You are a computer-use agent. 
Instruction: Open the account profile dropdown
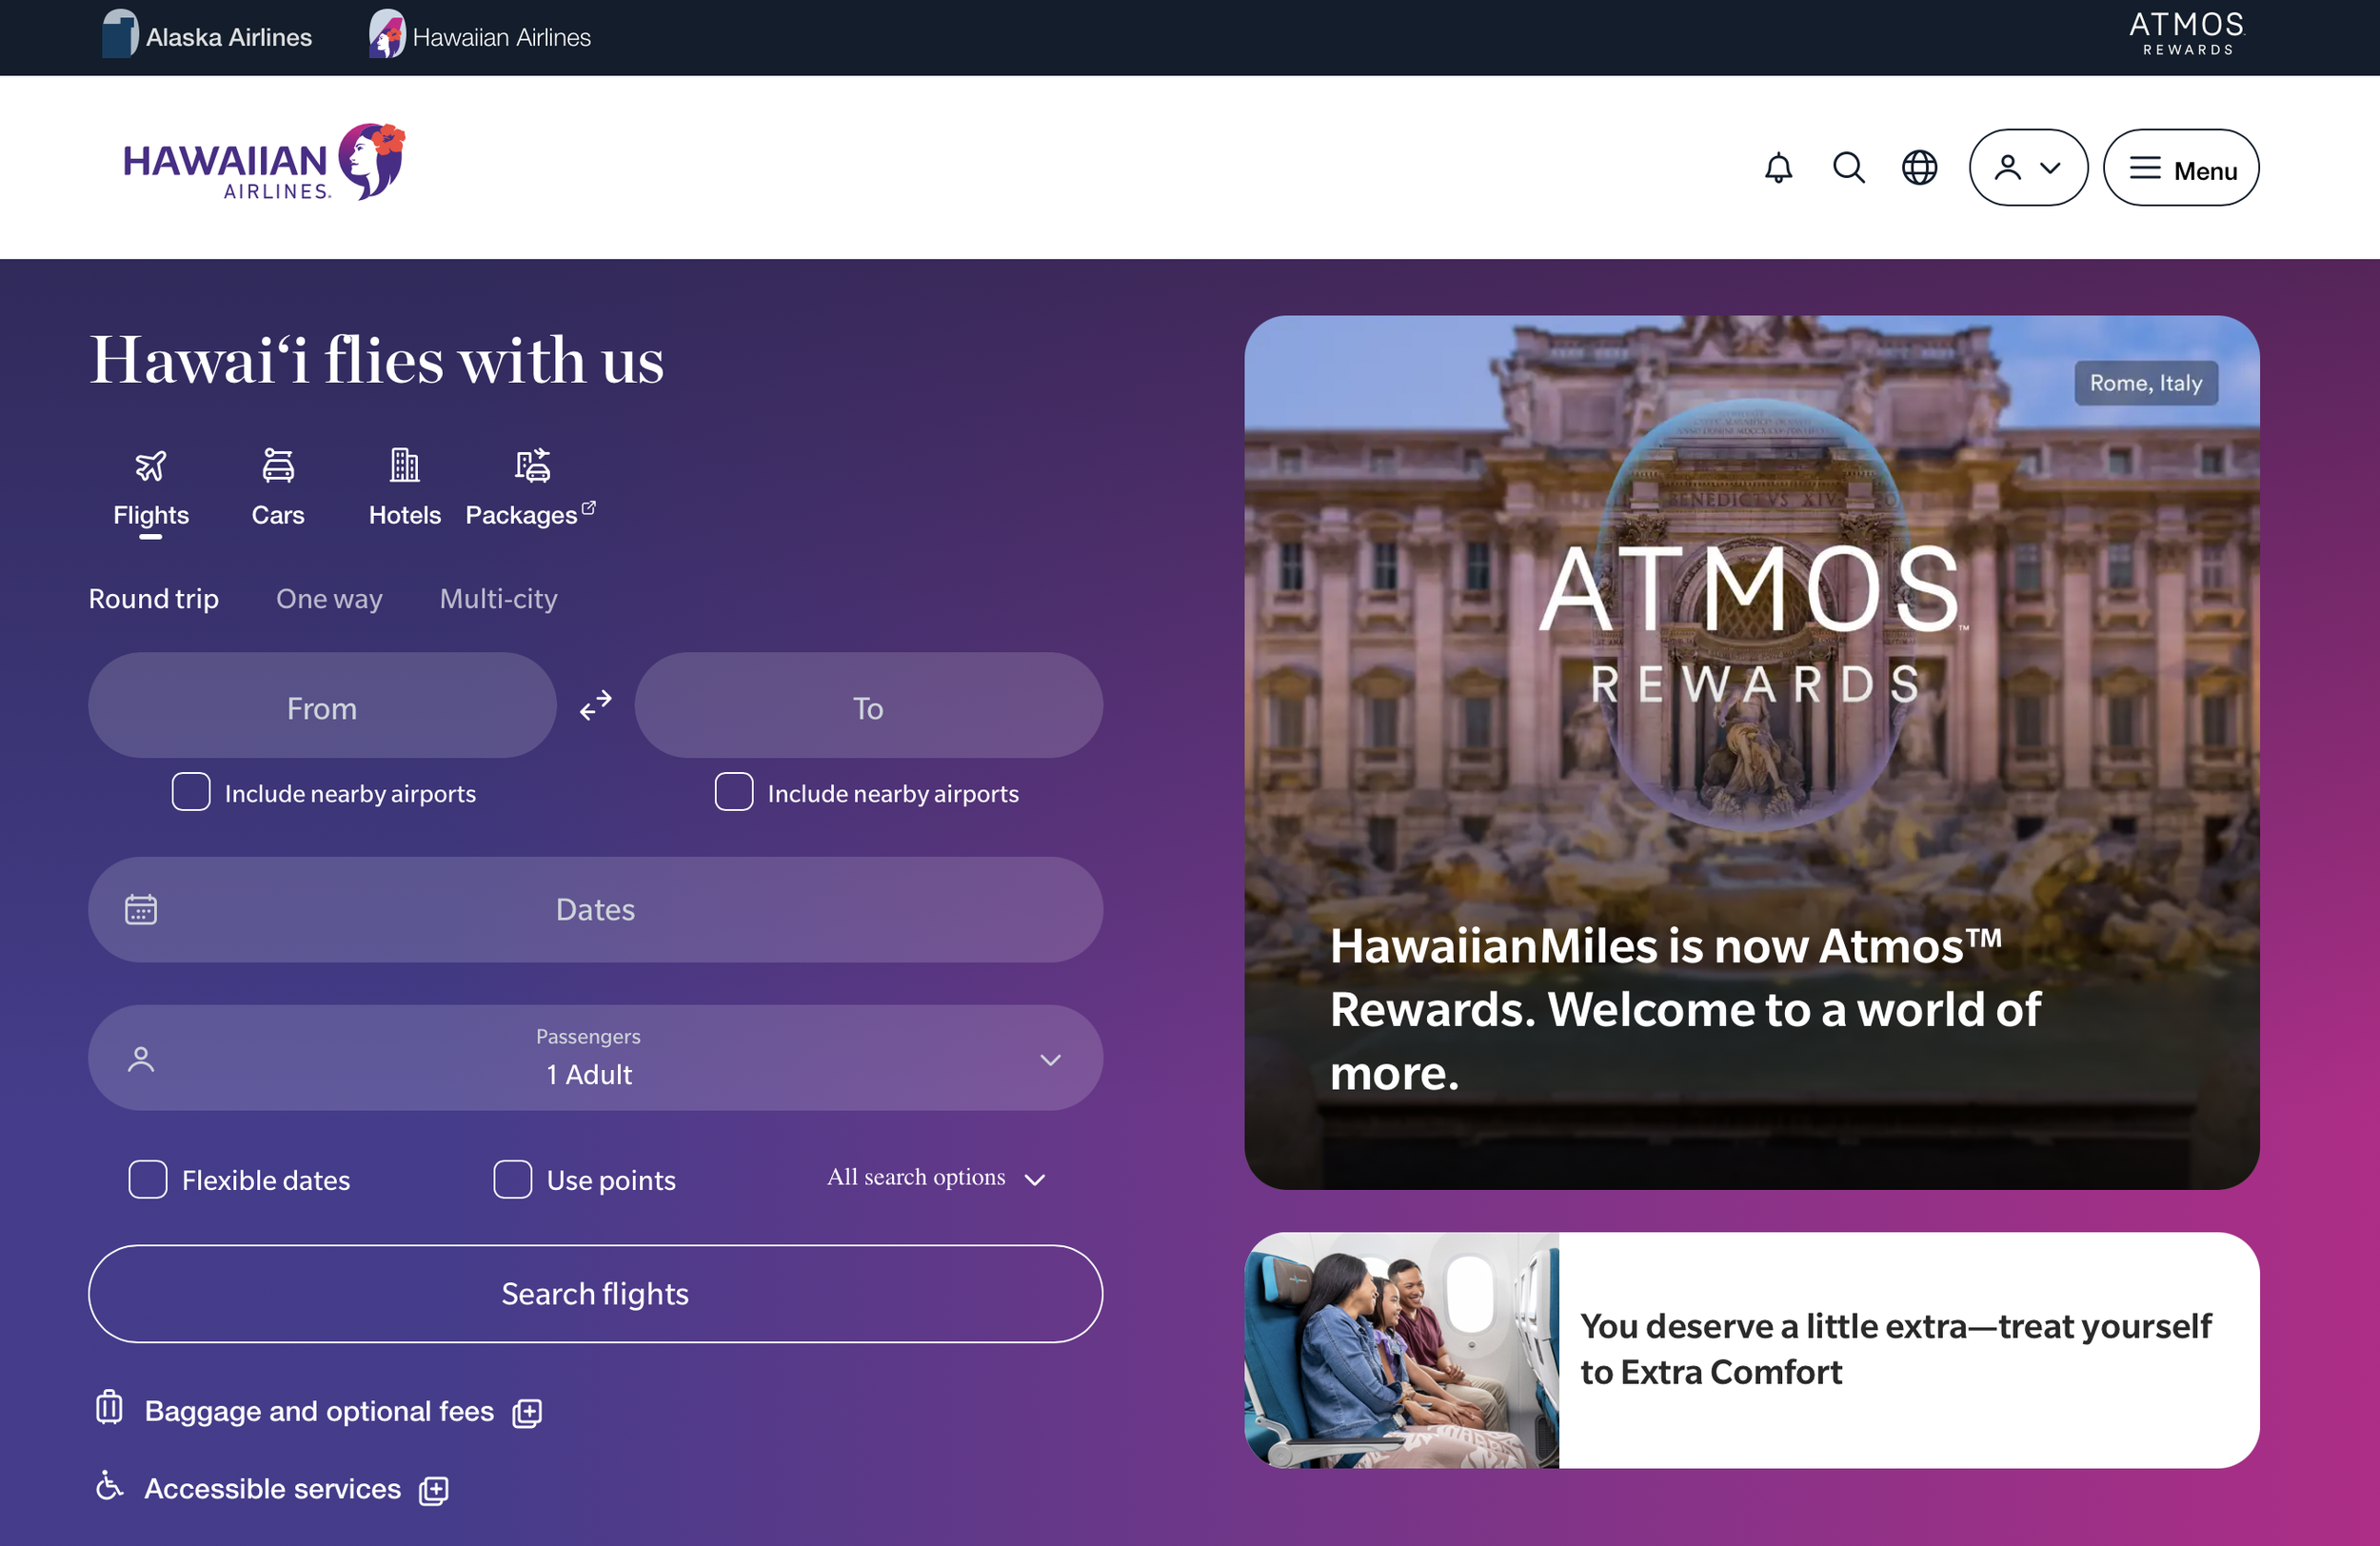(x=2027, y=168)
